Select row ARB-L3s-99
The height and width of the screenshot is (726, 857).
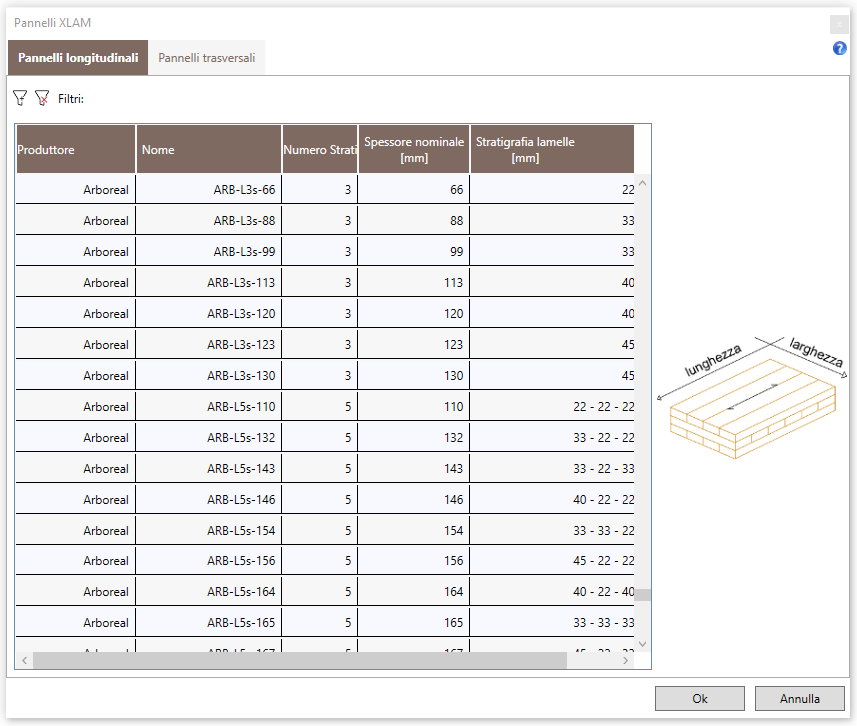click(325, 251)
